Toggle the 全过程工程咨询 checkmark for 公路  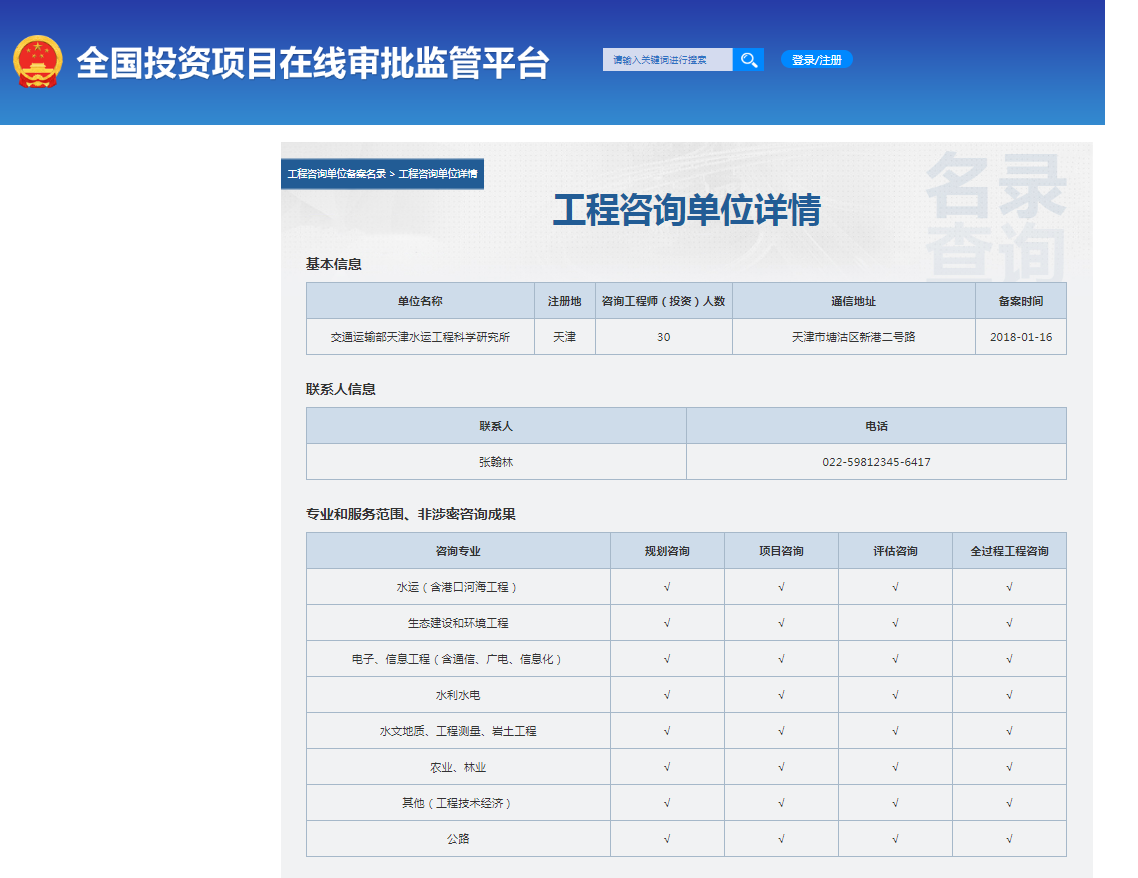[x=1009, y=839]
